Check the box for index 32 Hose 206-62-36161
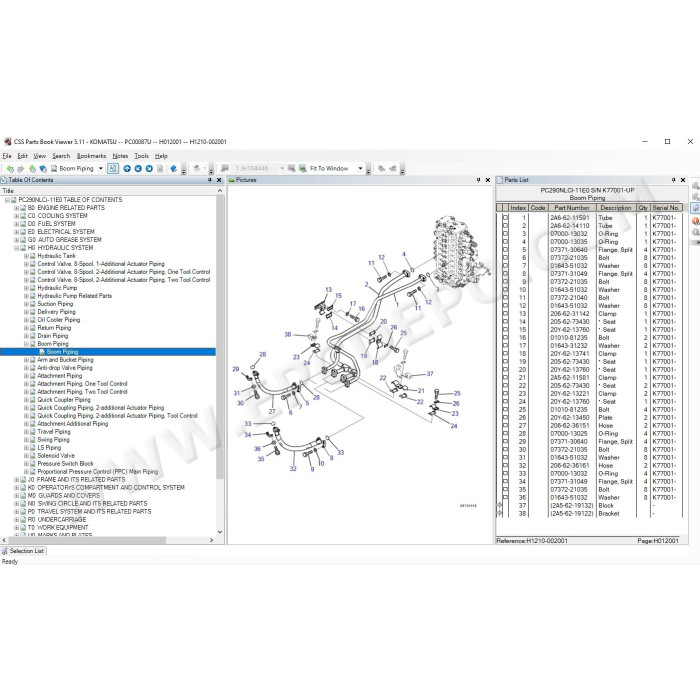Screen dimensions: 700x700 505,466
